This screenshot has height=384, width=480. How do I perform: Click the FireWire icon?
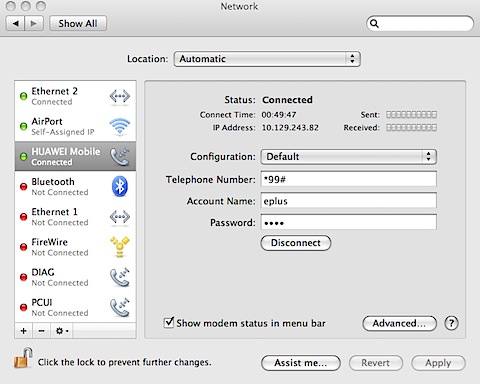[120, 247]
